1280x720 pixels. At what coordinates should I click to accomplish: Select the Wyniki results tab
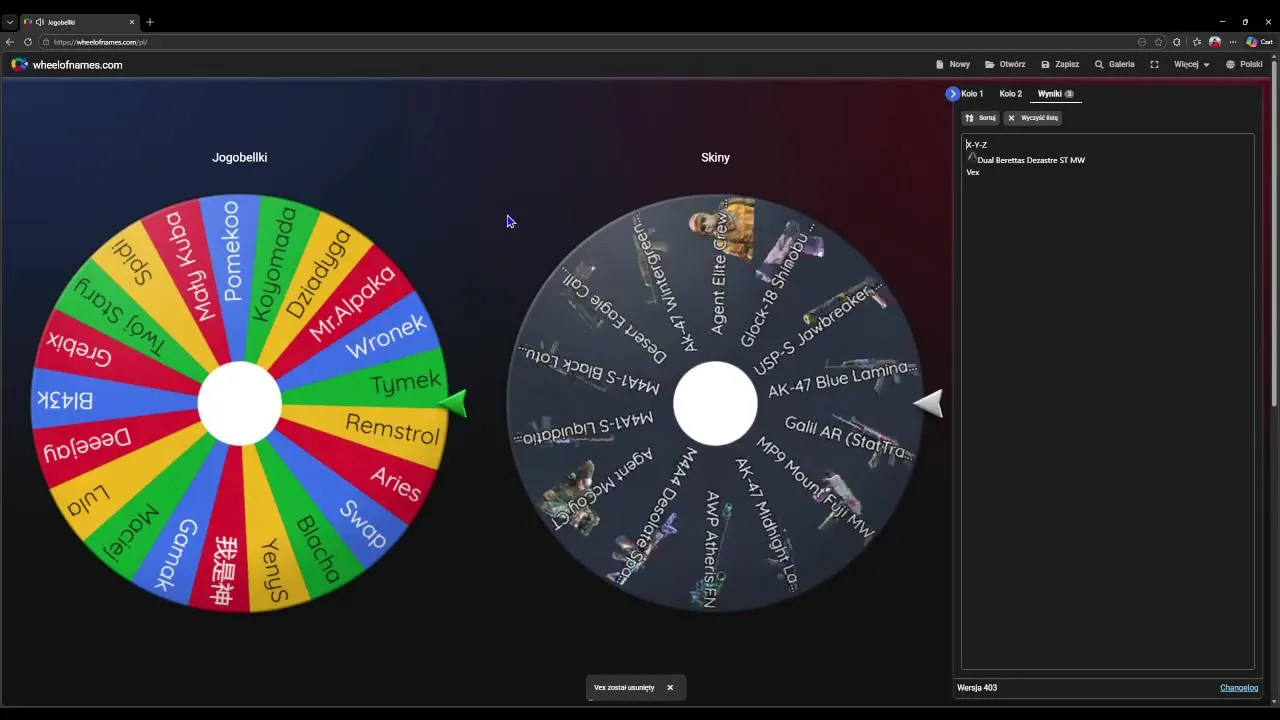click(x=1055, y=94)
